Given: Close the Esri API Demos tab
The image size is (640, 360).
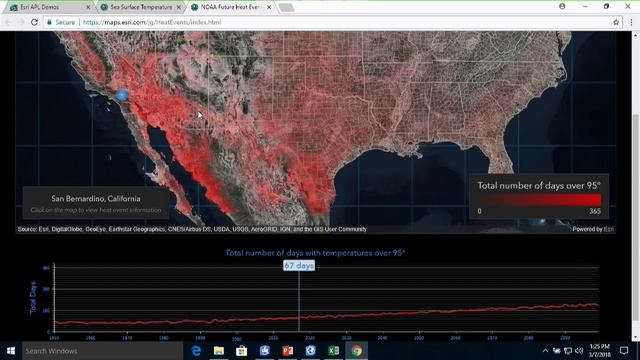Looking at the screenshot, I should pos(88,7).
